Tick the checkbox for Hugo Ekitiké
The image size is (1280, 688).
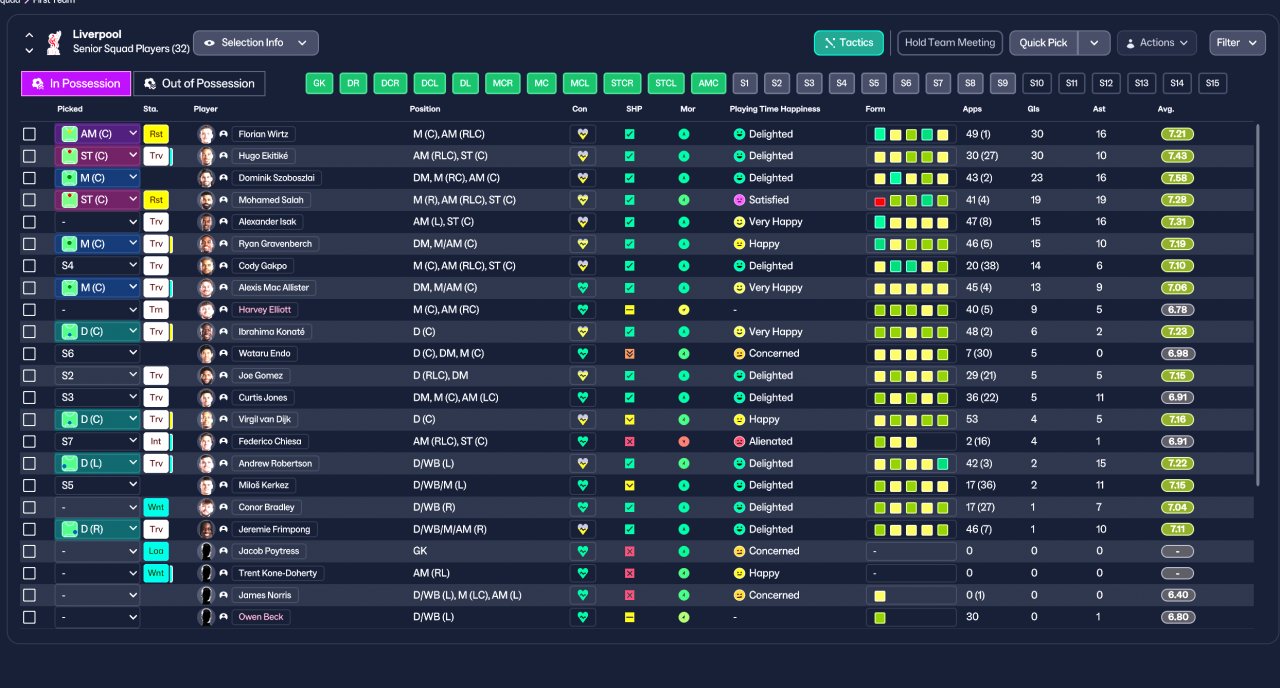click(29, 156)
